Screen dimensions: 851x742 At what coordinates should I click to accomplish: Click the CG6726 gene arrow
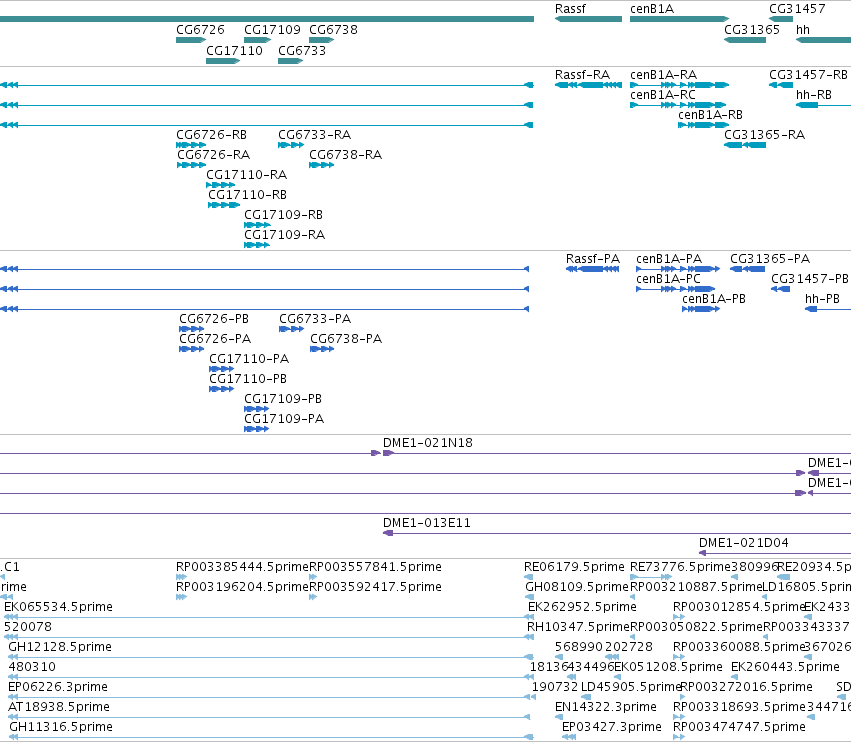[191, 40]
